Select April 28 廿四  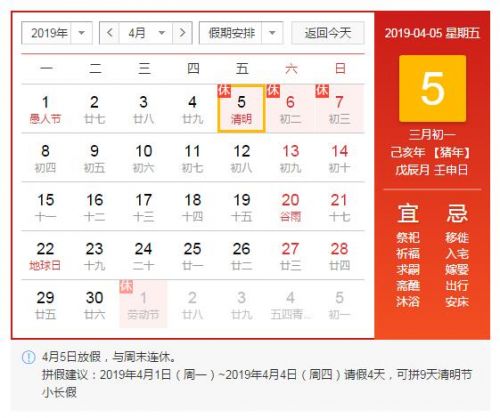coord(339,256)
